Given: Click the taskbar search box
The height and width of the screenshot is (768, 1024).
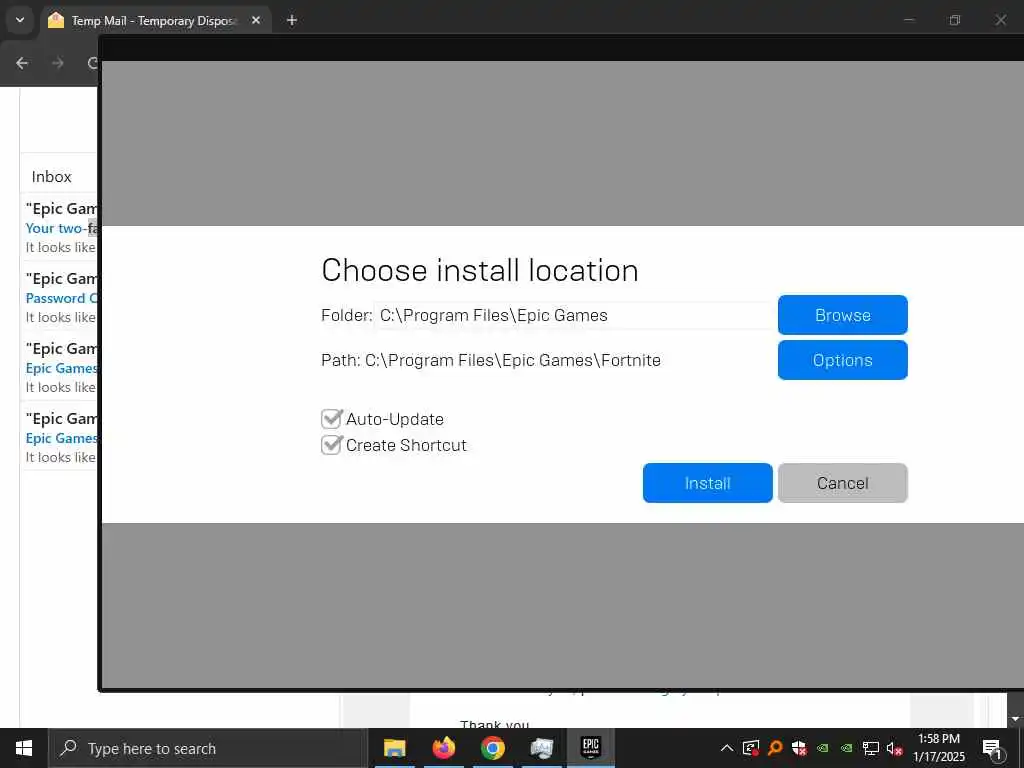Looking at the screenshot, I should point(208,748).
